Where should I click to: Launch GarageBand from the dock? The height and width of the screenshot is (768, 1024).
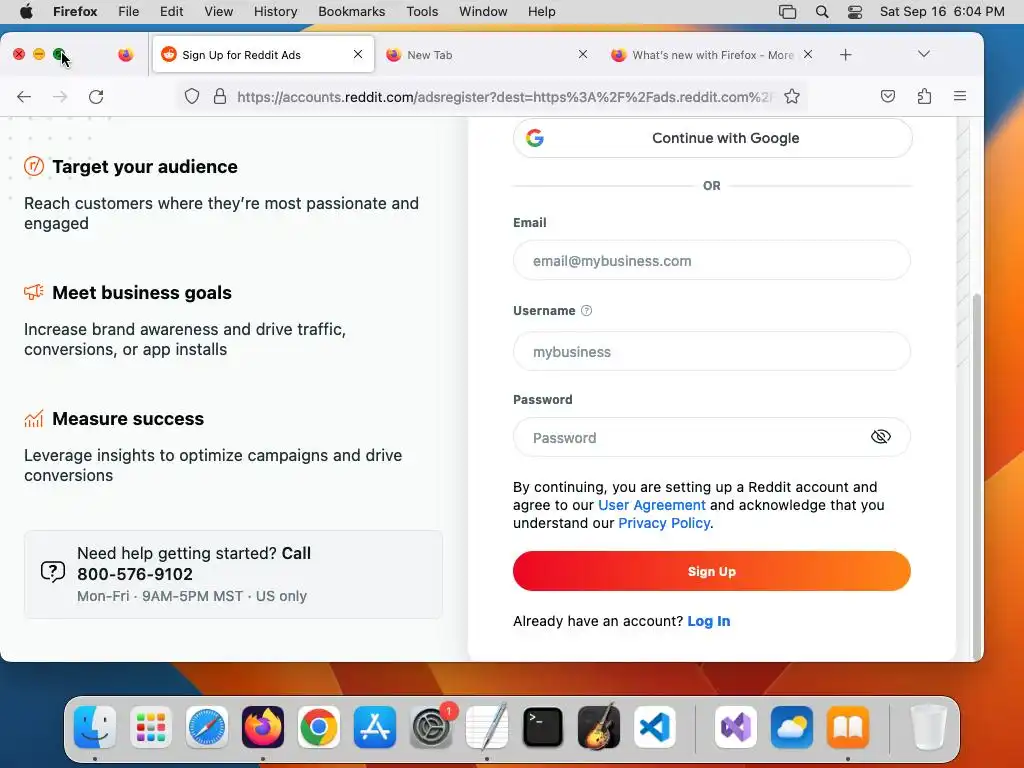(x=599, y=726)
